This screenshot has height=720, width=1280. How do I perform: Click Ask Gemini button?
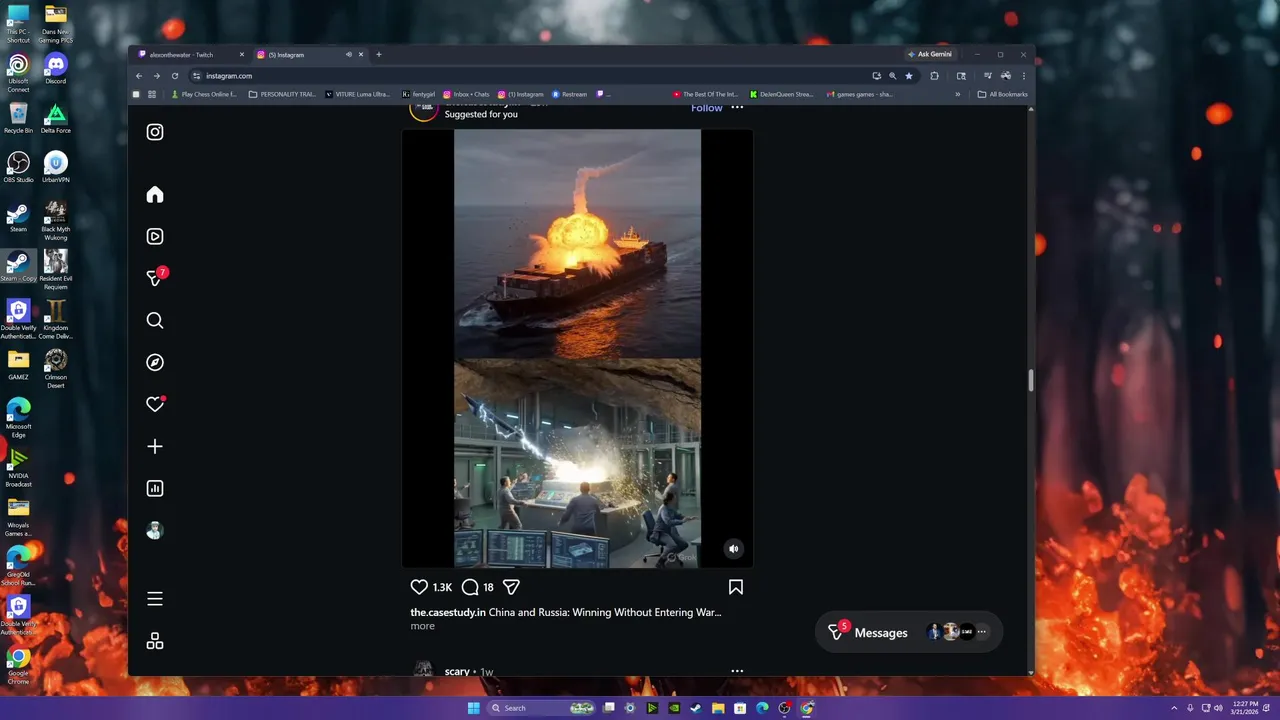click(x=930, y=54)
